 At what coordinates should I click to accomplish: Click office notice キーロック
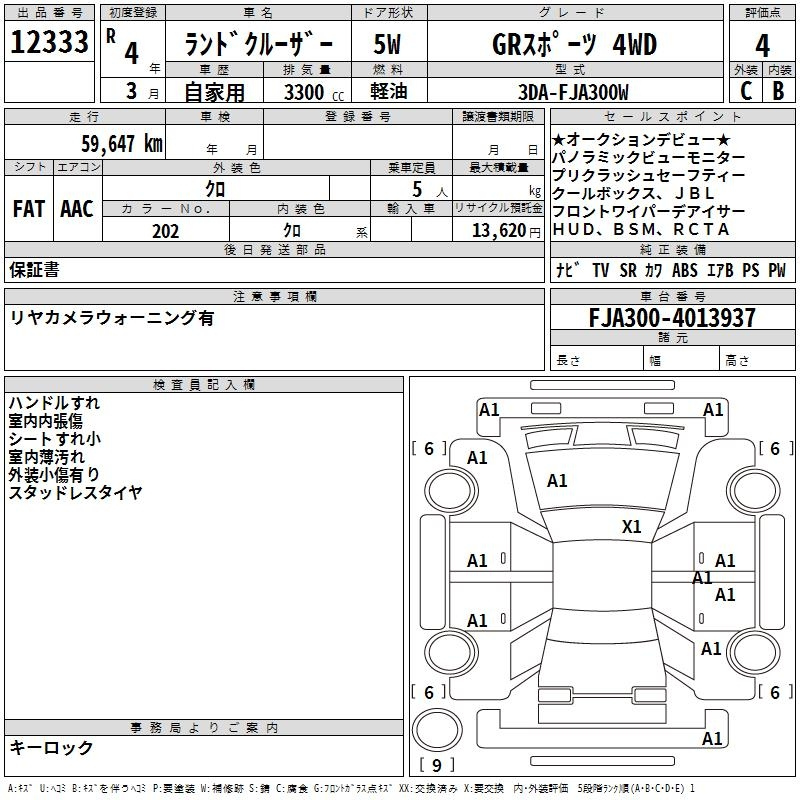coord(52,747)
